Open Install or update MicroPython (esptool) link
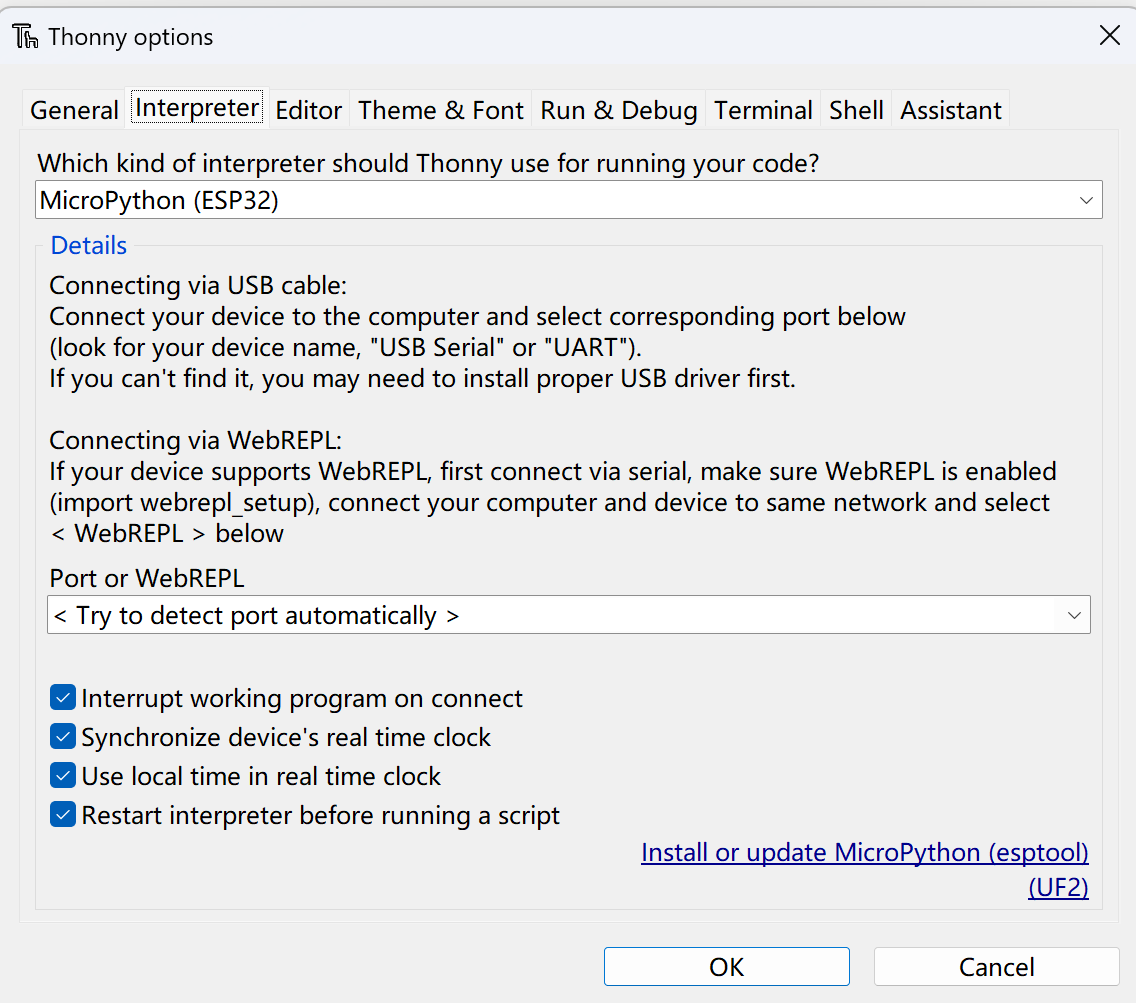1136x1003 pixels. pos(864,852)
